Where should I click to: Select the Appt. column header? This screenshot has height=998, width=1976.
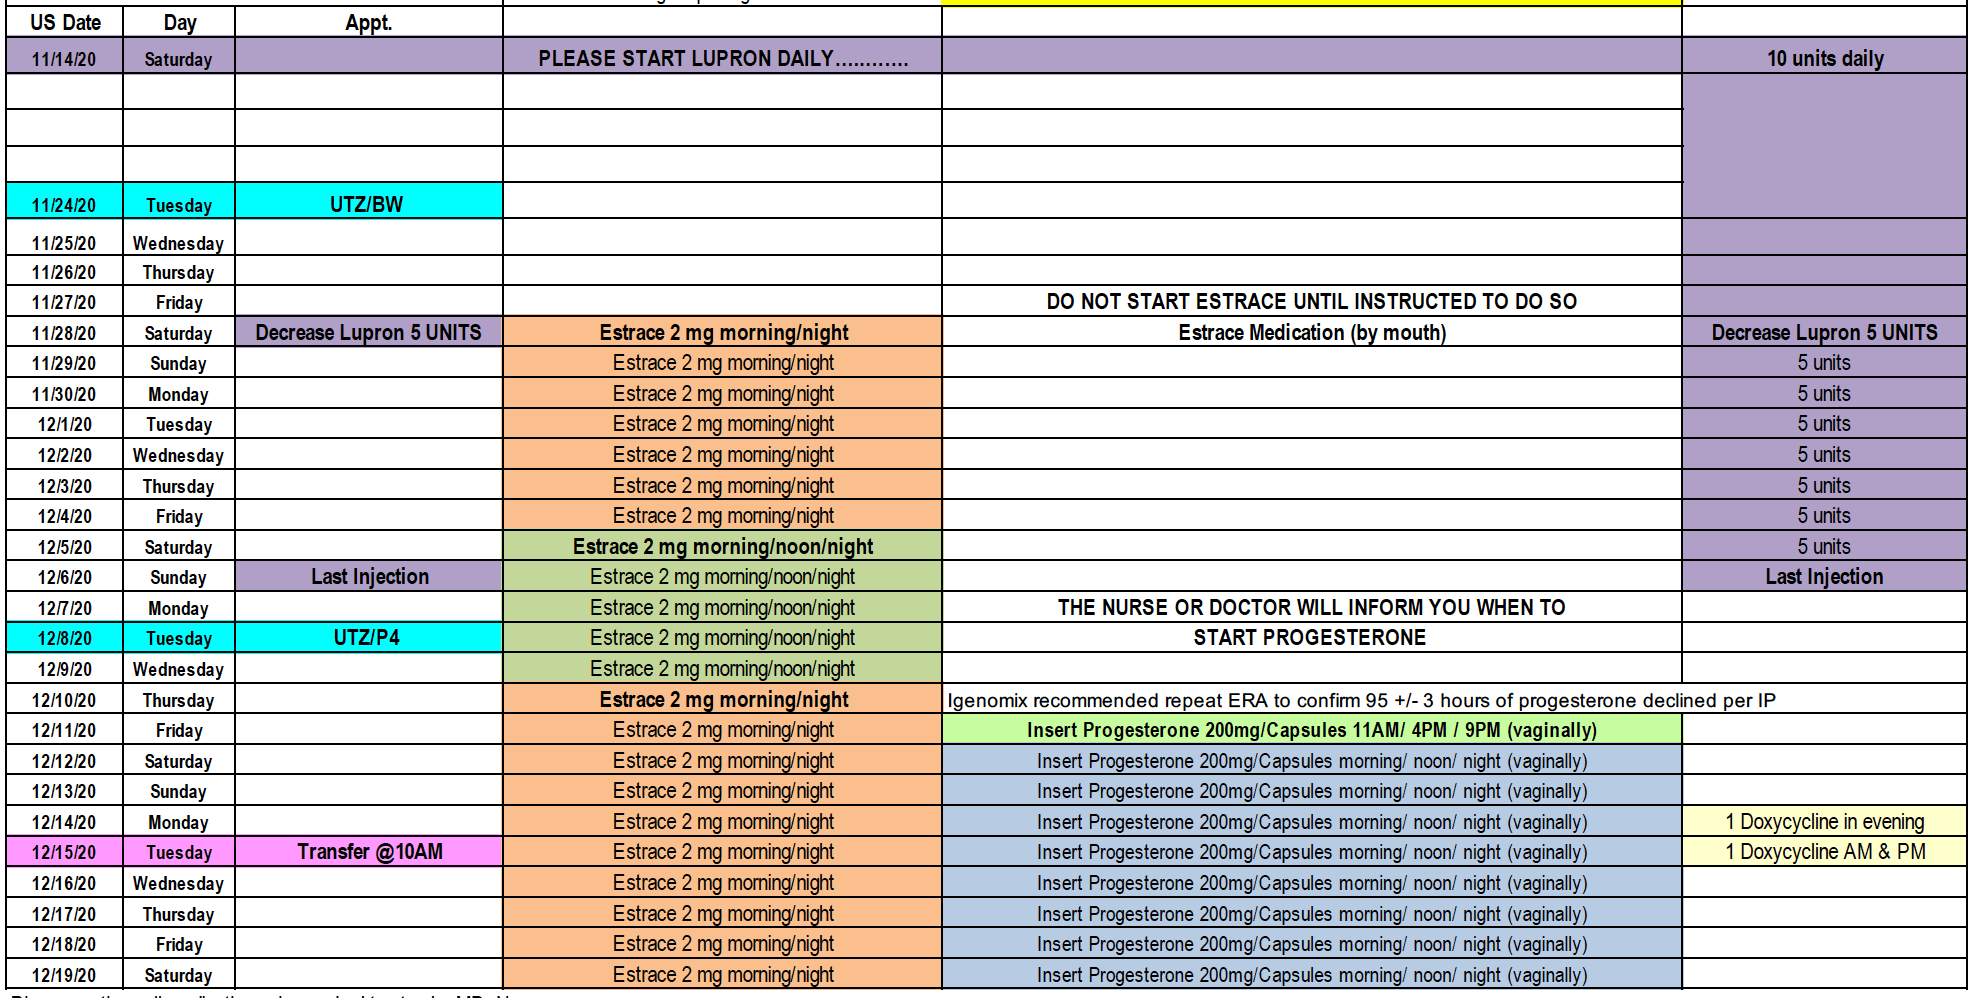click(368, 22)
